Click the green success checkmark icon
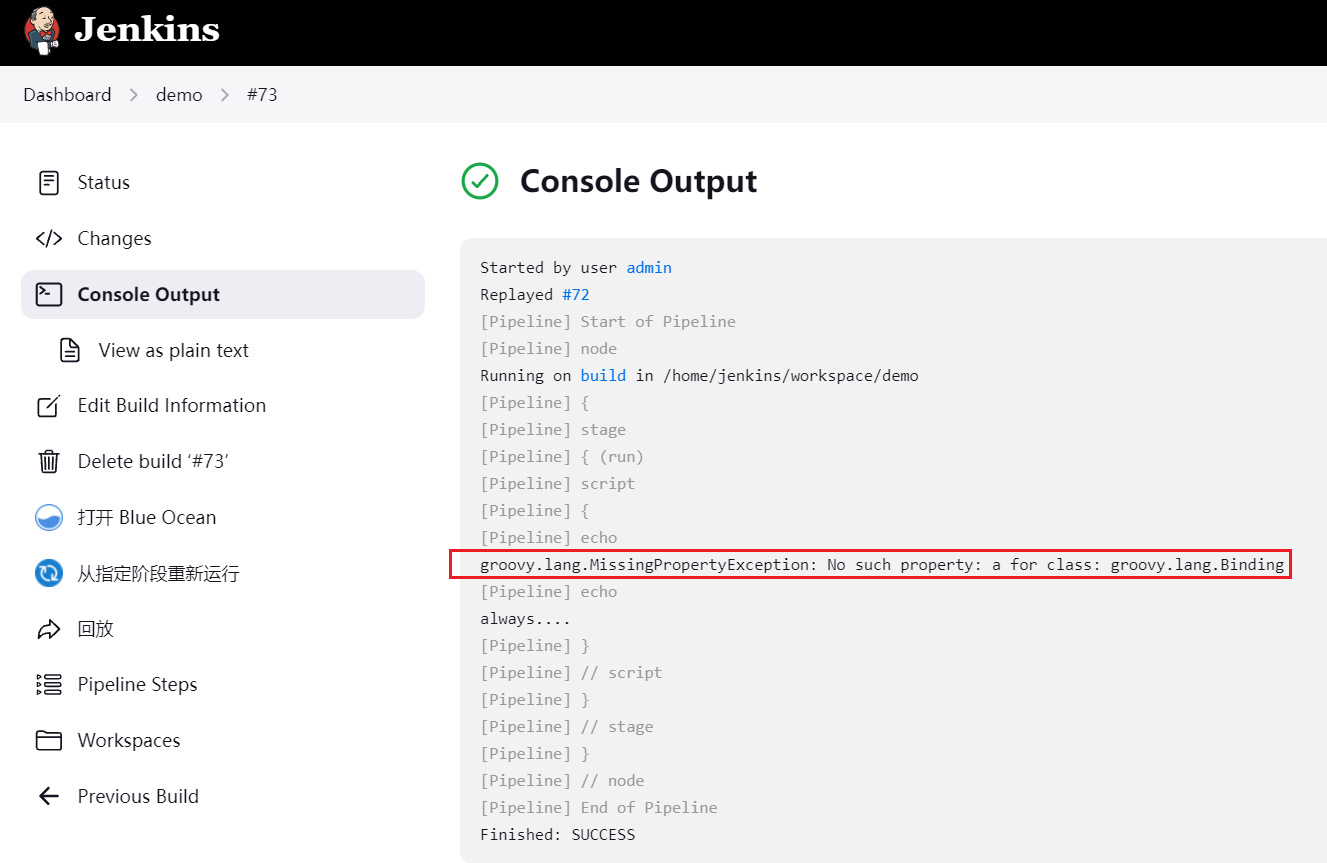Image resolution: width=1327 pixels, height=863 pixels. (x=480, y=181)
